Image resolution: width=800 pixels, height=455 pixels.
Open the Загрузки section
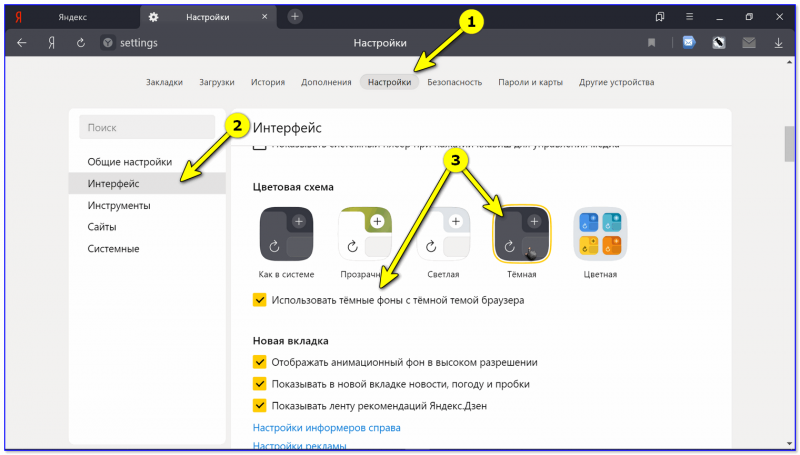tap(217, 82)
